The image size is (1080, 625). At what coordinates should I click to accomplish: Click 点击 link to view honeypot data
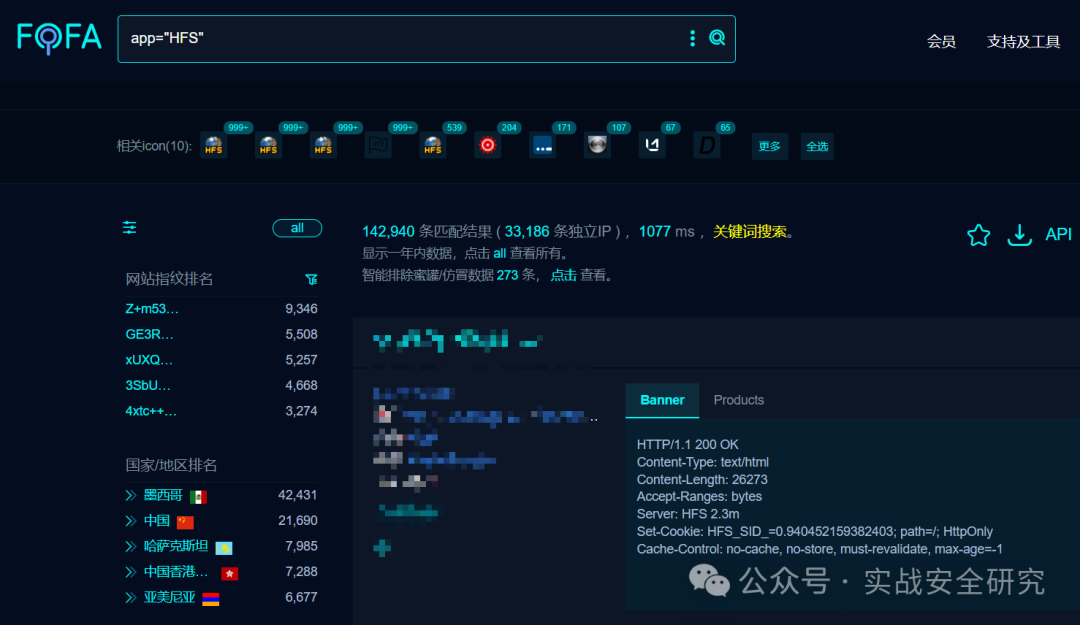(x=563, y=275)
